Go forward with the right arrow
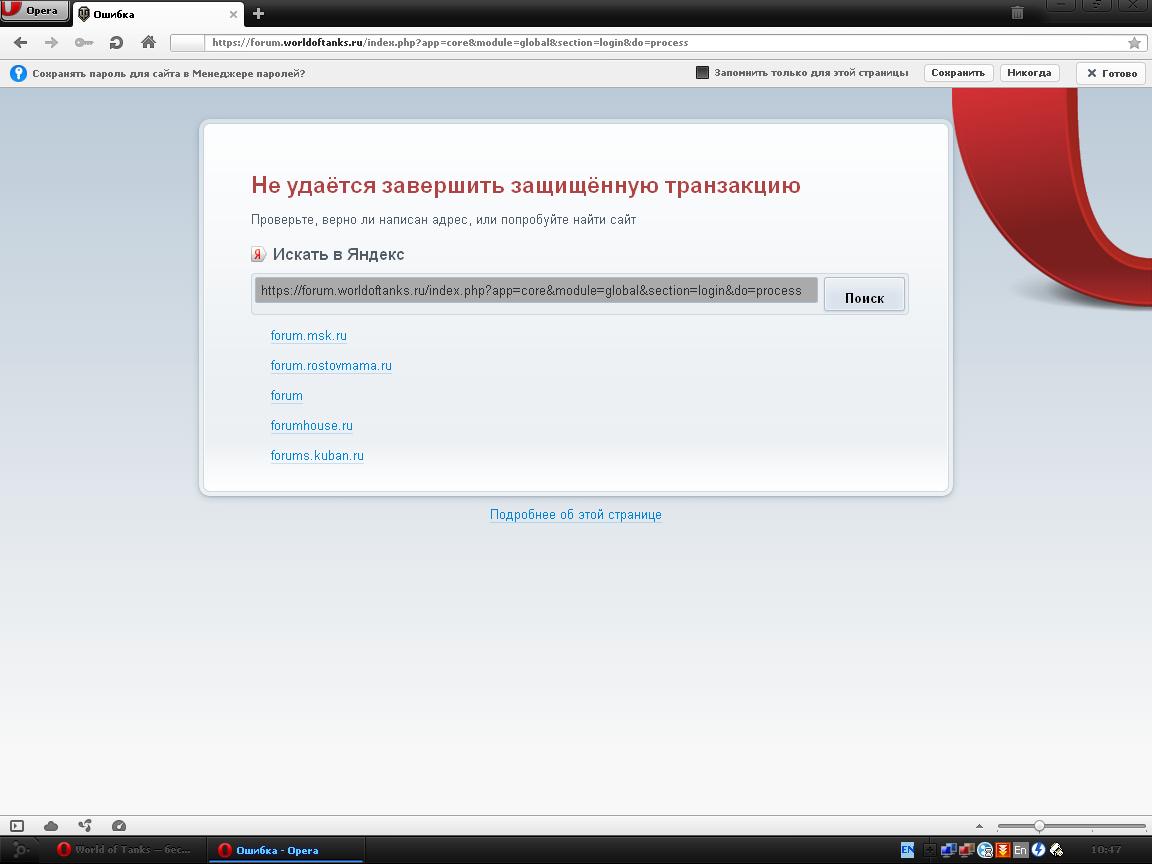The height and width of the screenshot is (864, 1152). click(51, 43)
